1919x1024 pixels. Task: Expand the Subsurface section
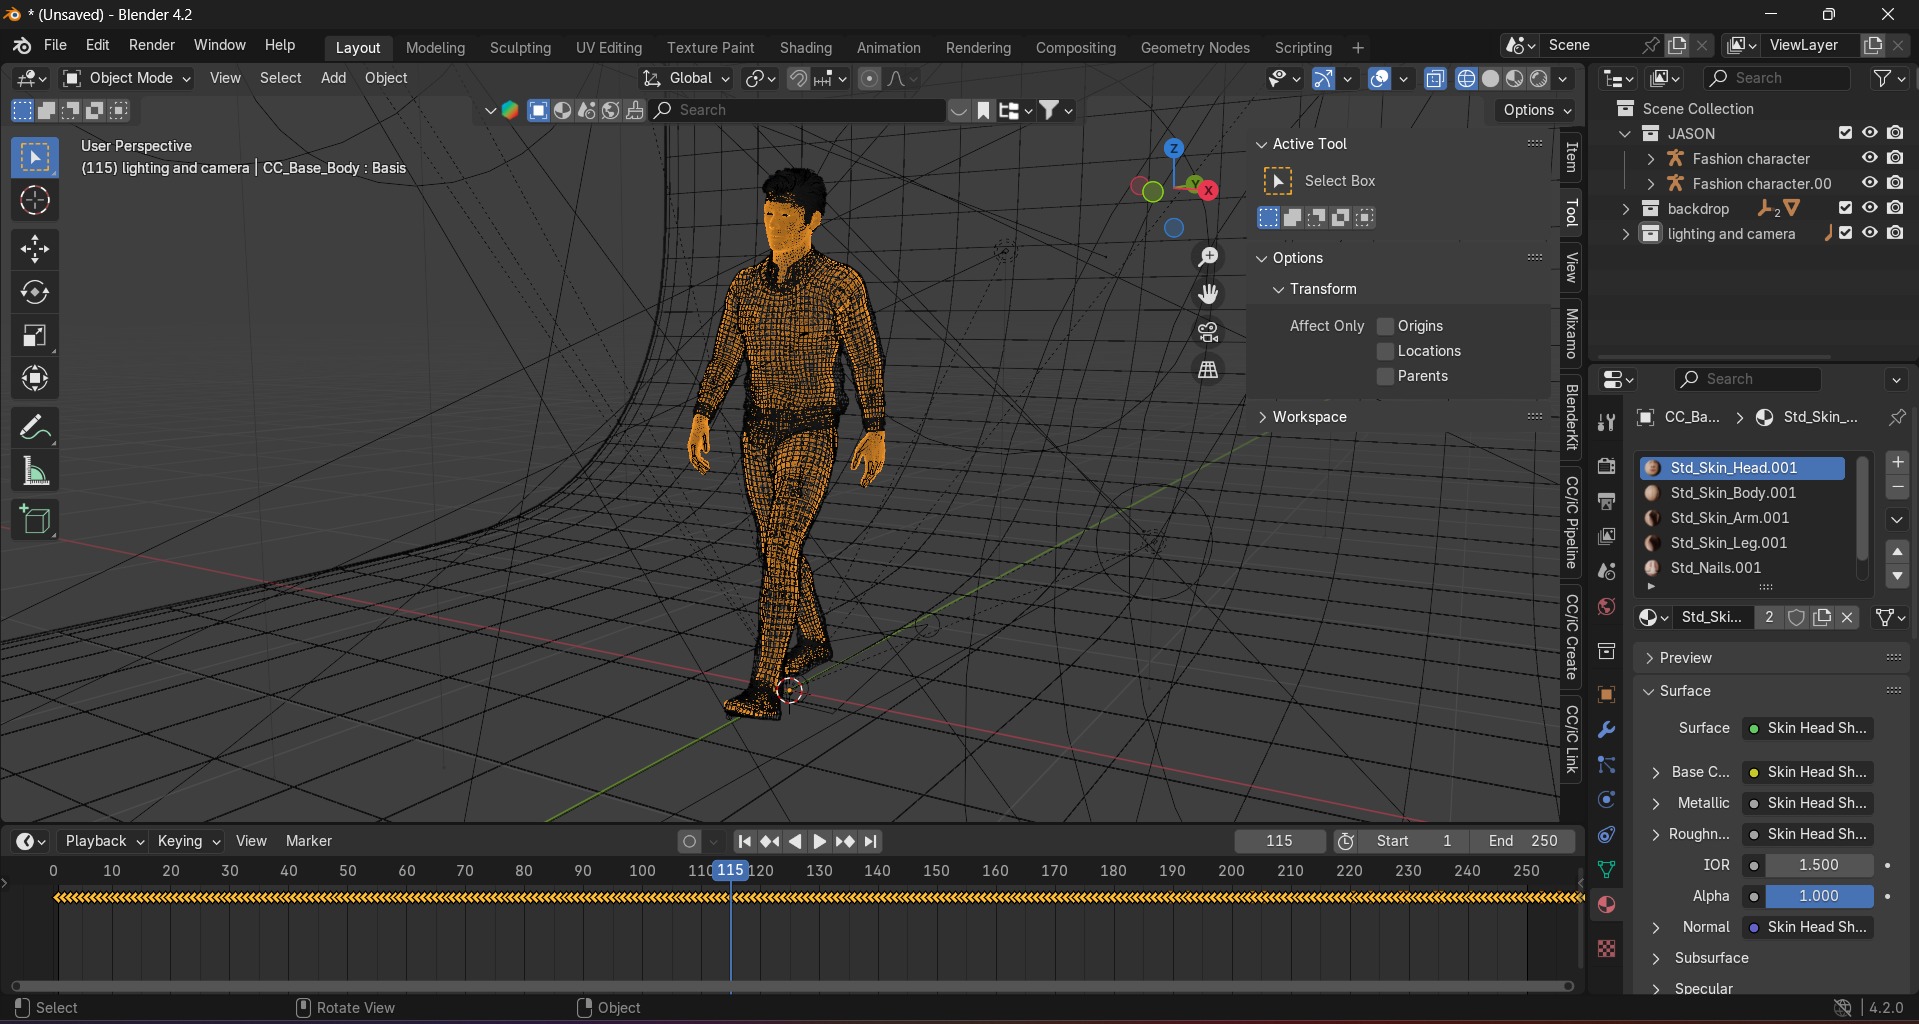coord(1710,958)
